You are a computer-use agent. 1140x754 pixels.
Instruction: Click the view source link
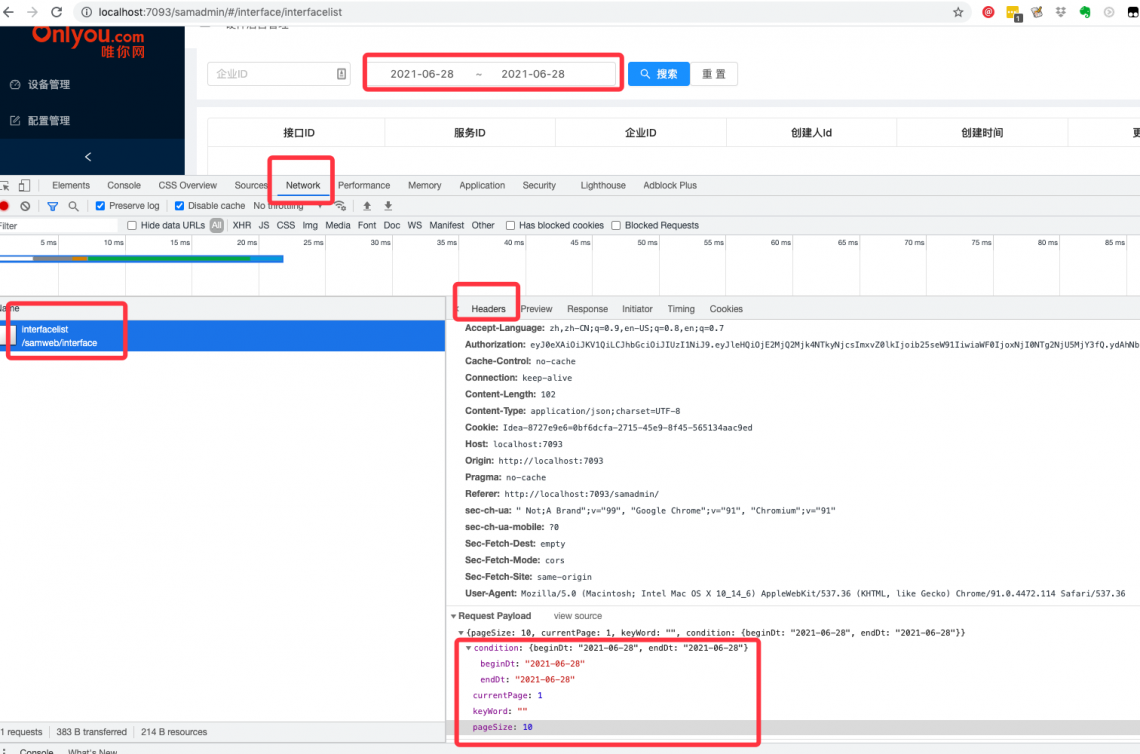coord(578,616)
